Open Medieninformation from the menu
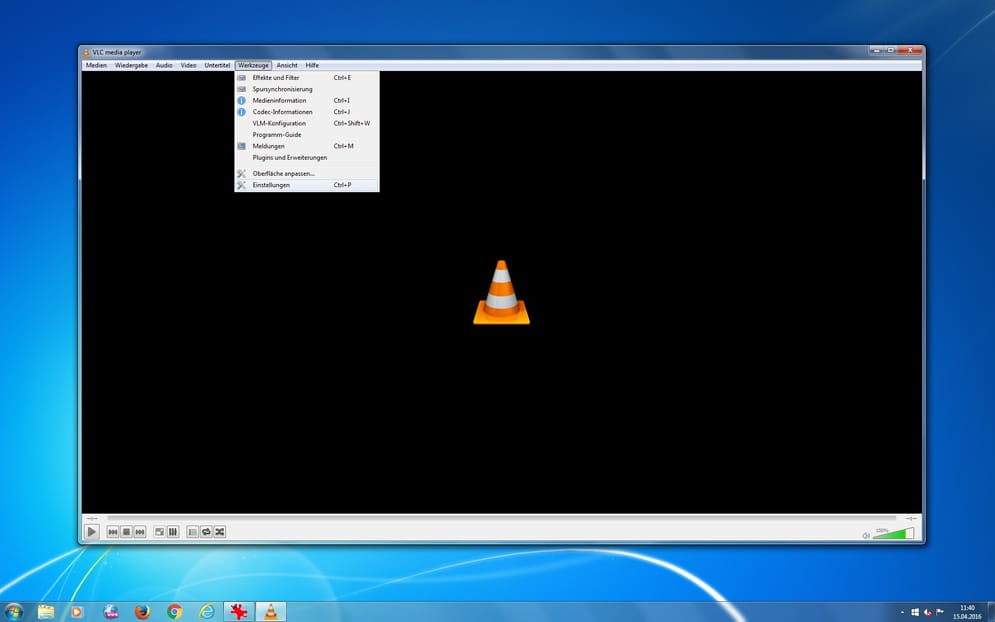The width and height of the screenshot is (995, 622). (307, 100)
